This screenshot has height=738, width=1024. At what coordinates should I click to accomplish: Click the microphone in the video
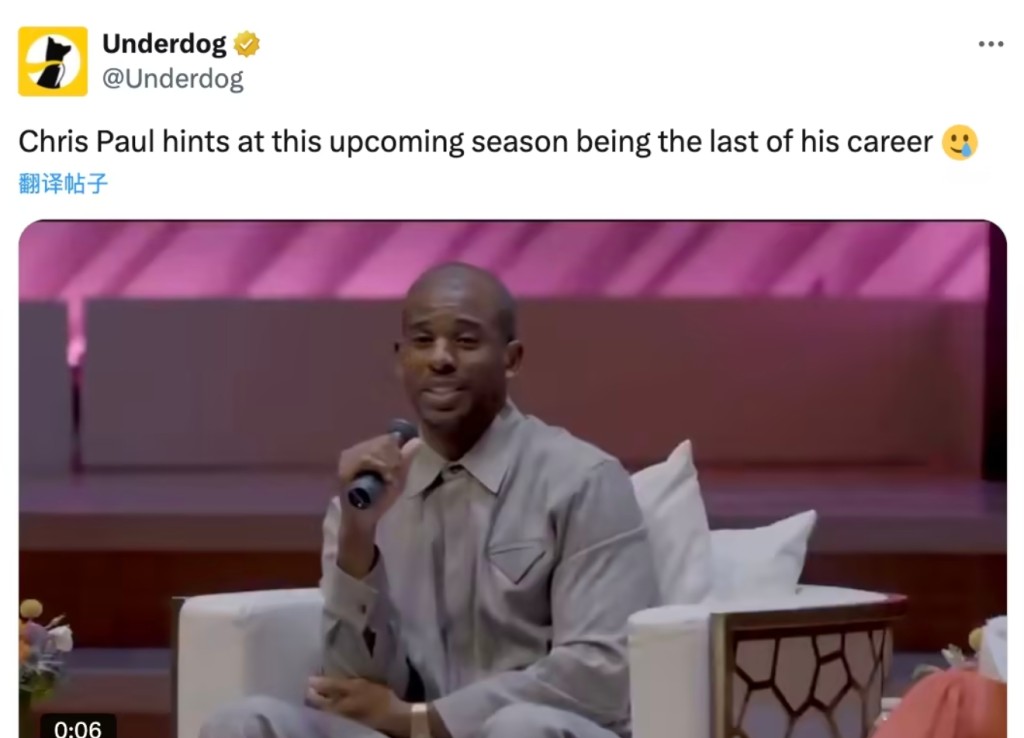(x=381, y=464)
